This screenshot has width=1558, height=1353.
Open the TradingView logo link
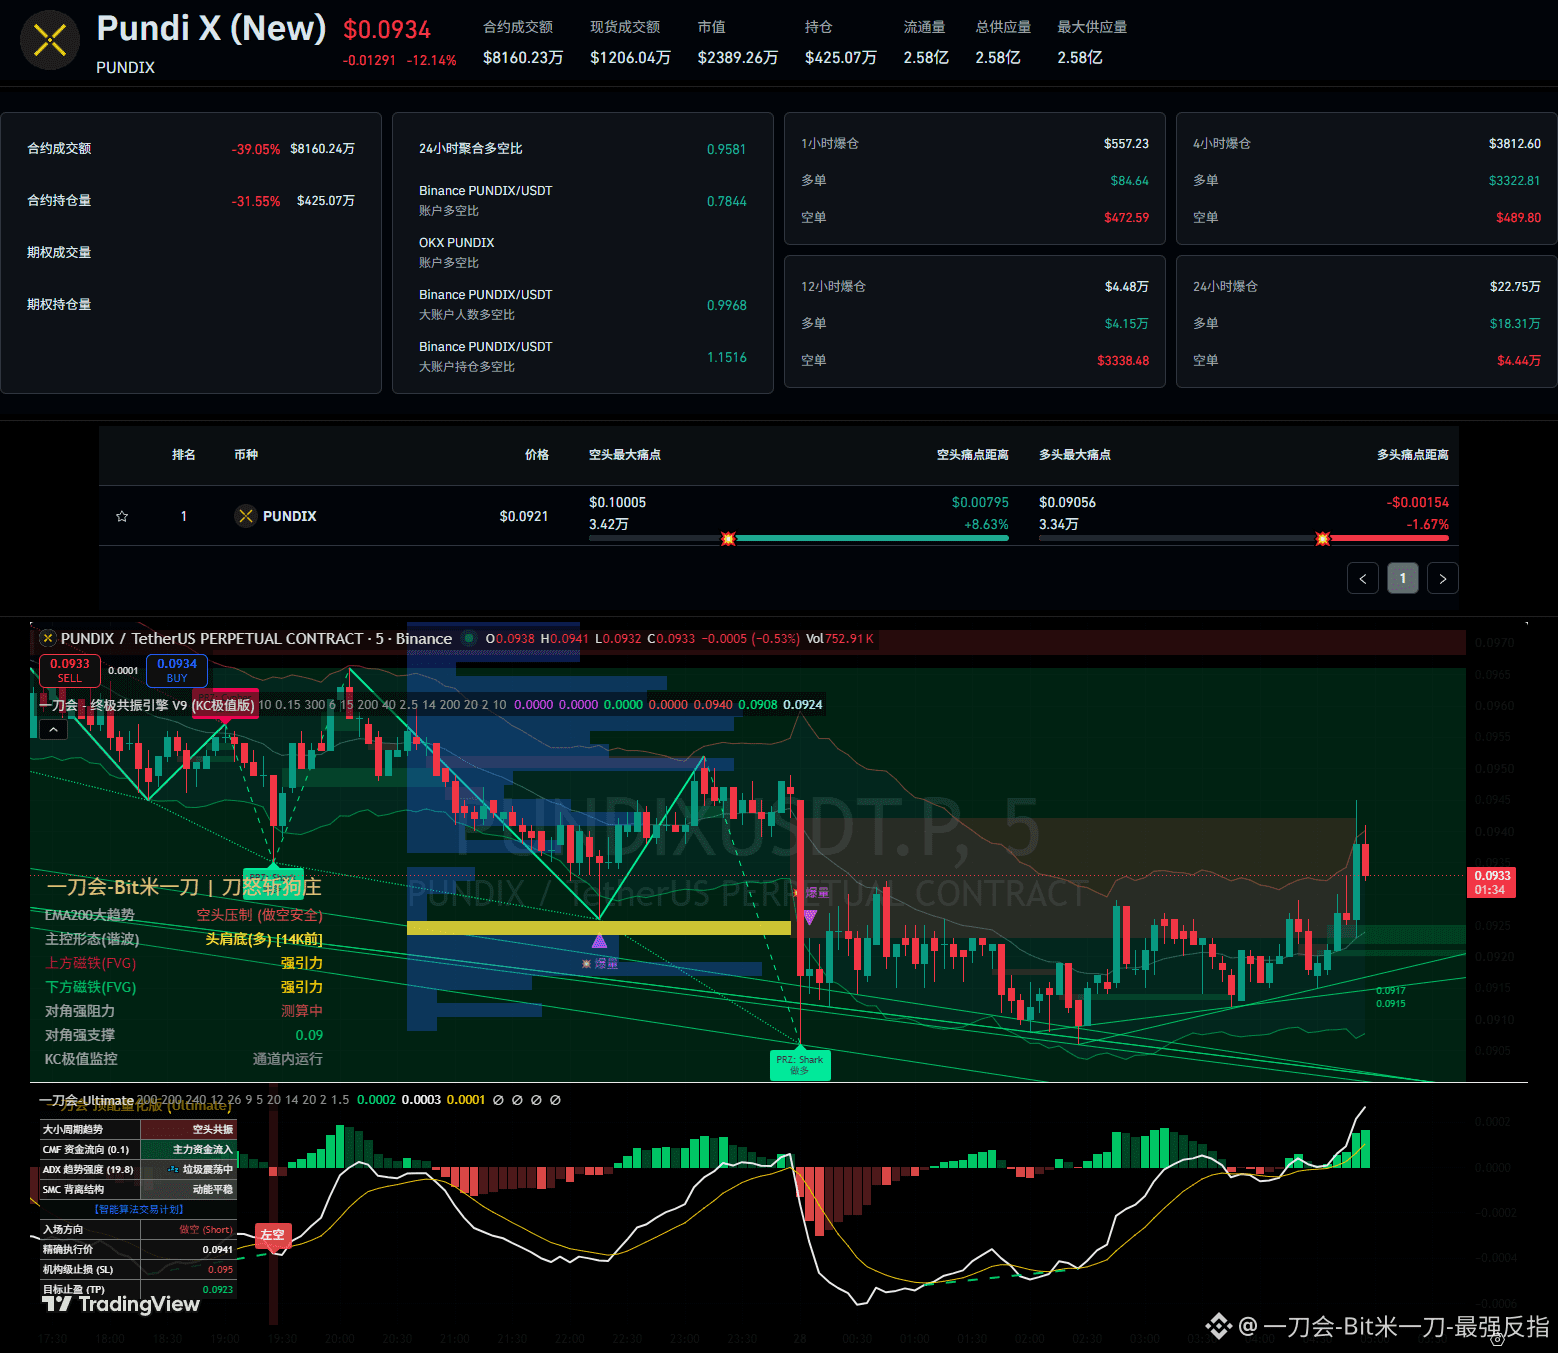pos(121,1304)
